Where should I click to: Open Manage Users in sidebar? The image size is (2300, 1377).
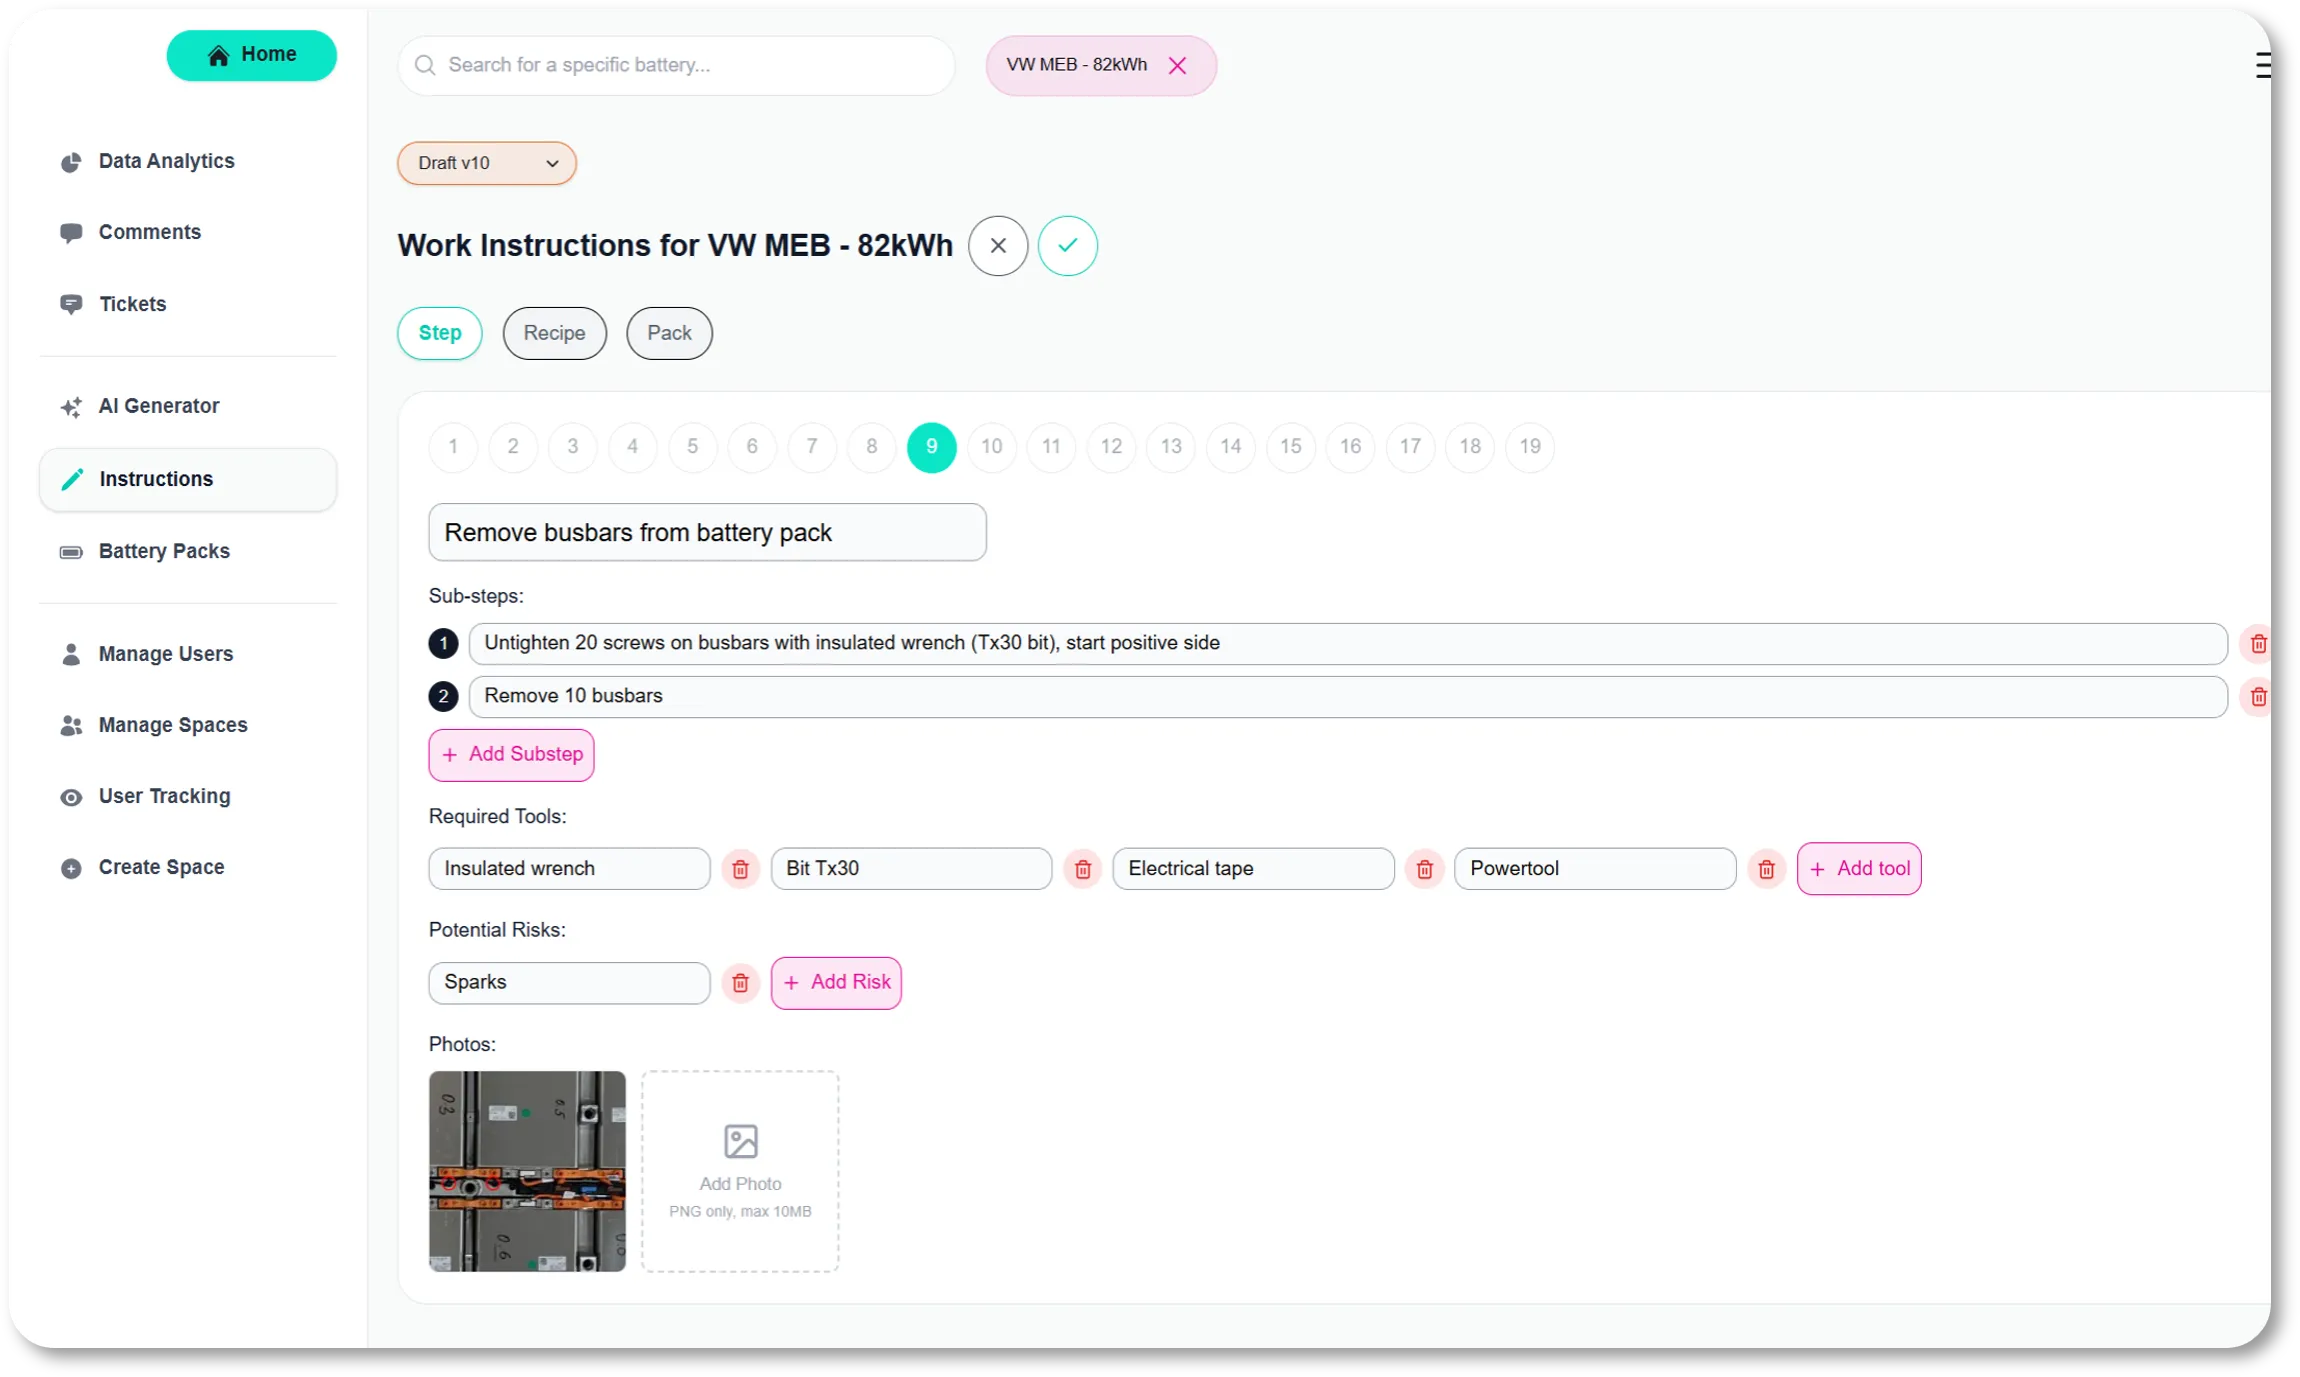pos(147,654)
